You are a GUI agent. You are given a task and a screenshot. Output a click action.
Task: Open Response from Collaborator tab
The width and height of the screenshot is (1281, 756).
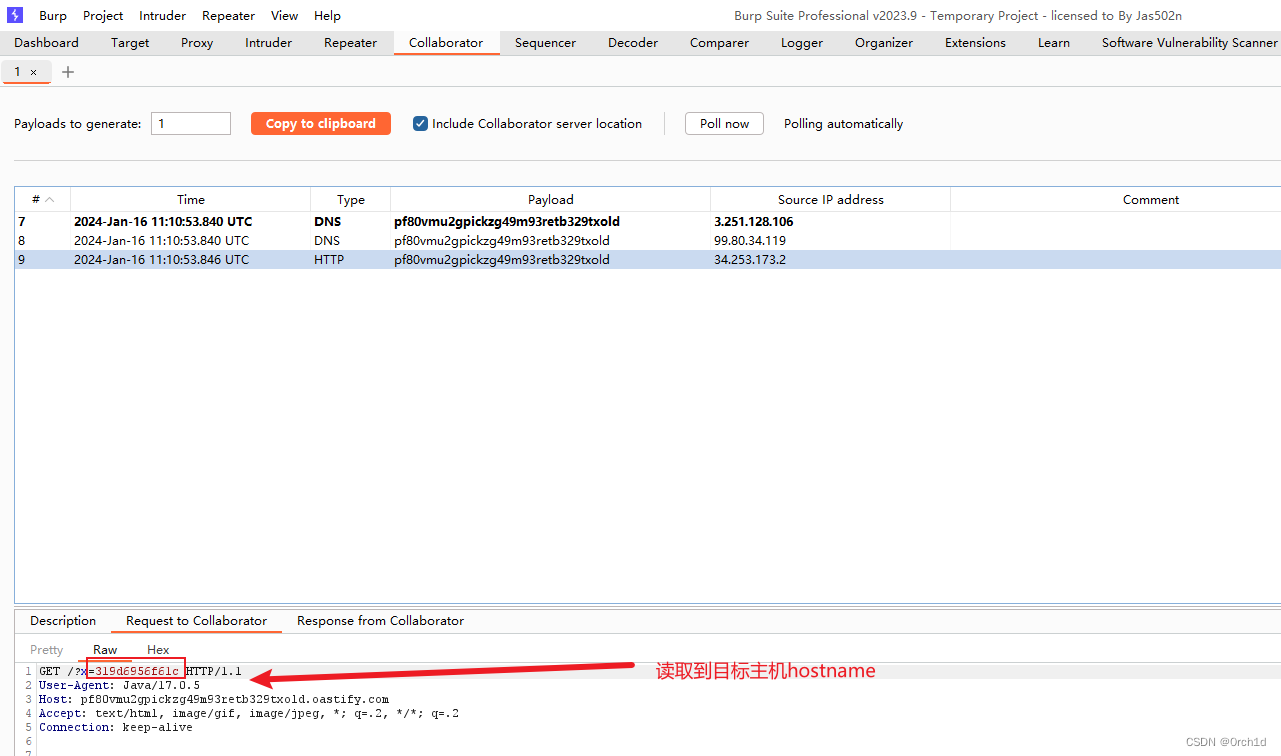tap(380, 621)
